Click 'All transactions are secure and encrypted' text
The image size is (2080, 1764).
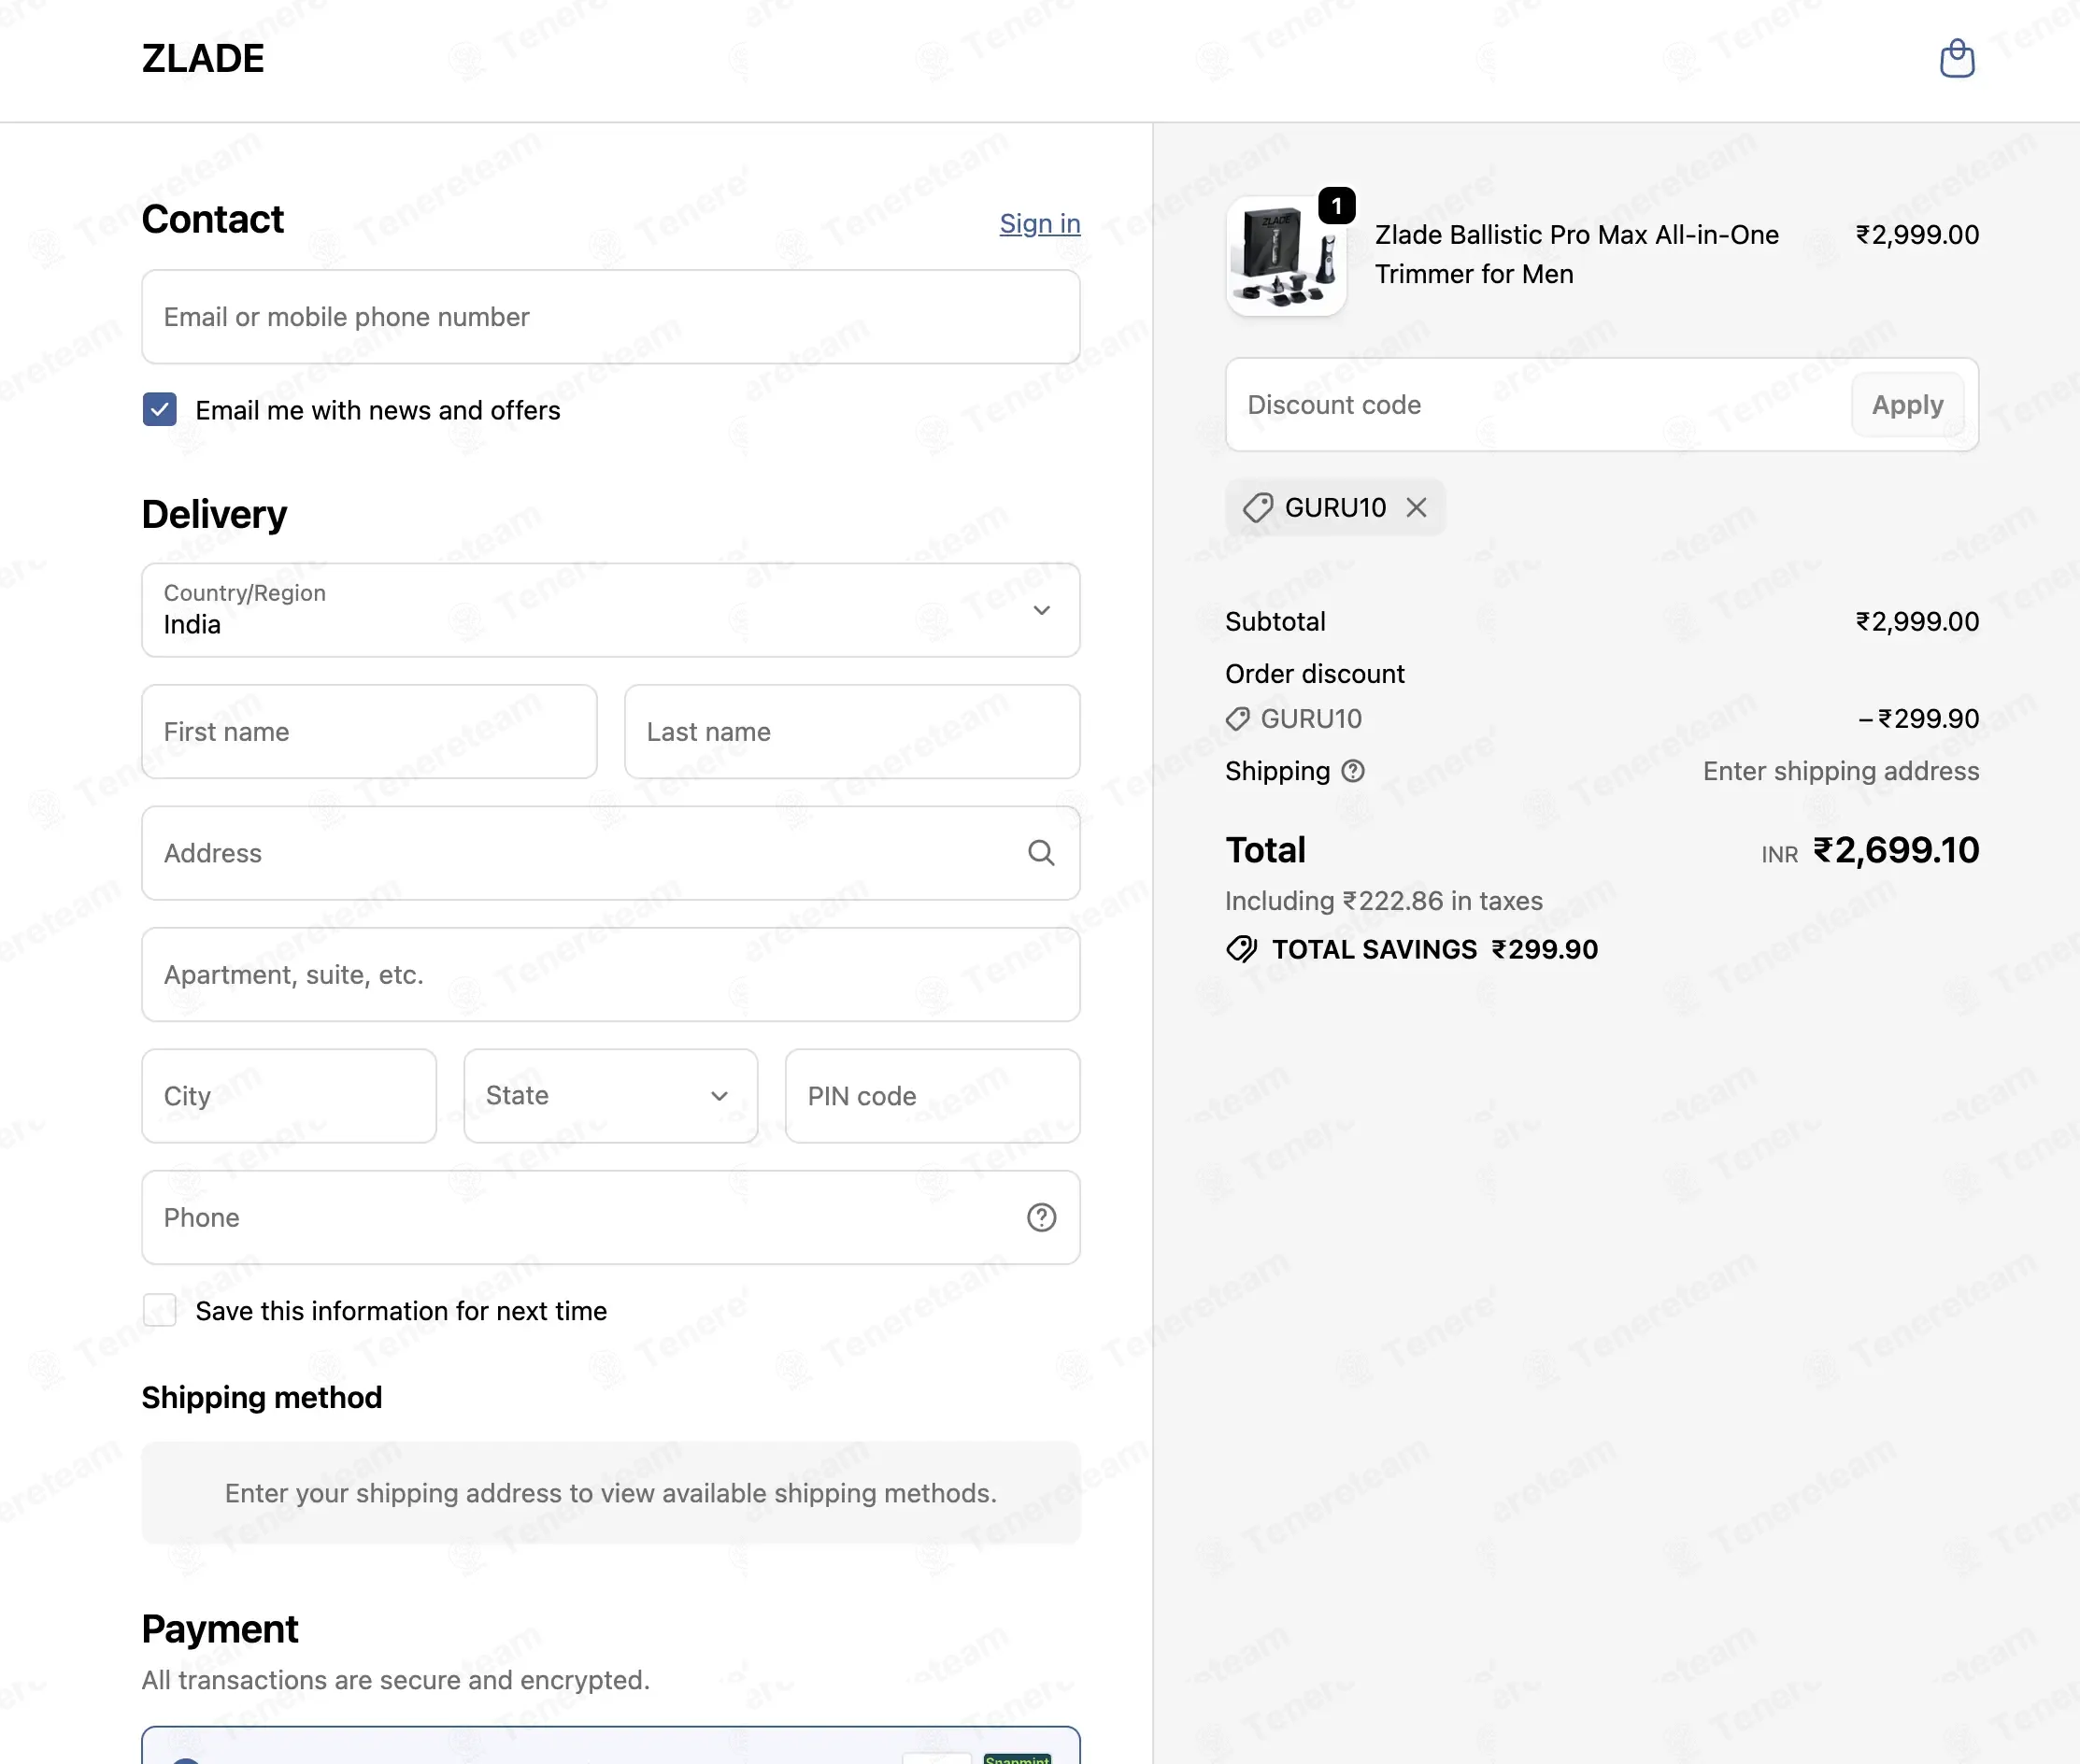click(396, 1680)
